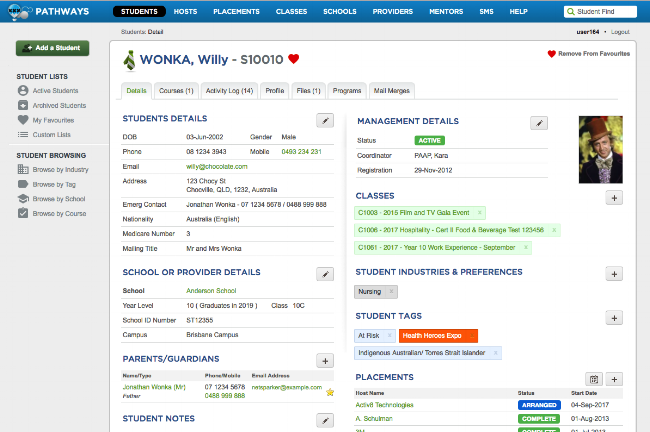Image resolution: width=650 pixels, height=432 pixels.
Task: Add a student tag plus button
Action: point(614,318)
